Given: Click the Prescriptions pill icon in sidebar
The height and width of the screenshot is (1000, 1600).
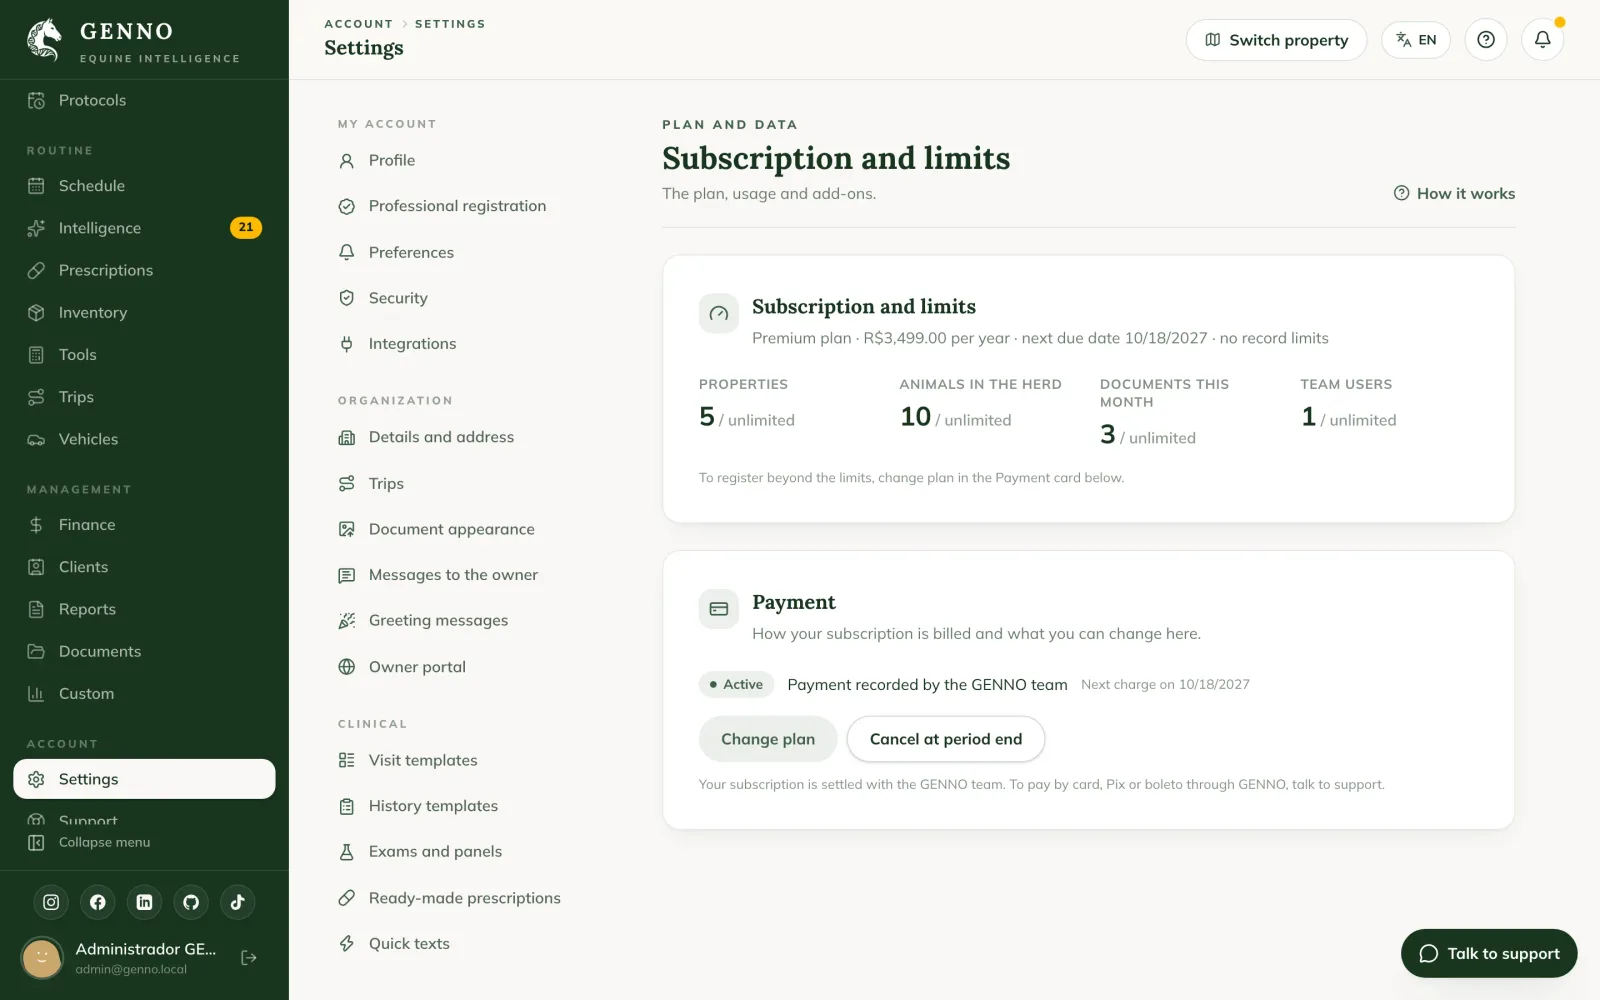Looking at the screenshot, I should [x=36, y=270].
